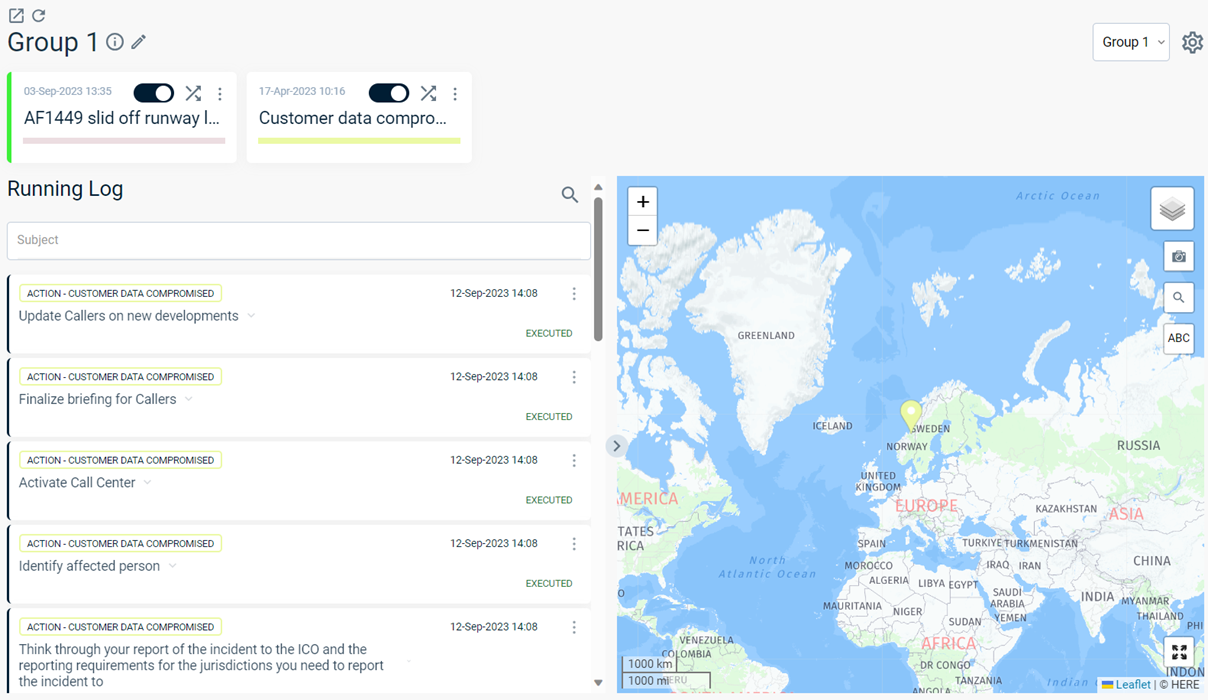The image size is (1208, 700).
Task: Click tag on Activate Call Center entry
Action: (120, 460)
